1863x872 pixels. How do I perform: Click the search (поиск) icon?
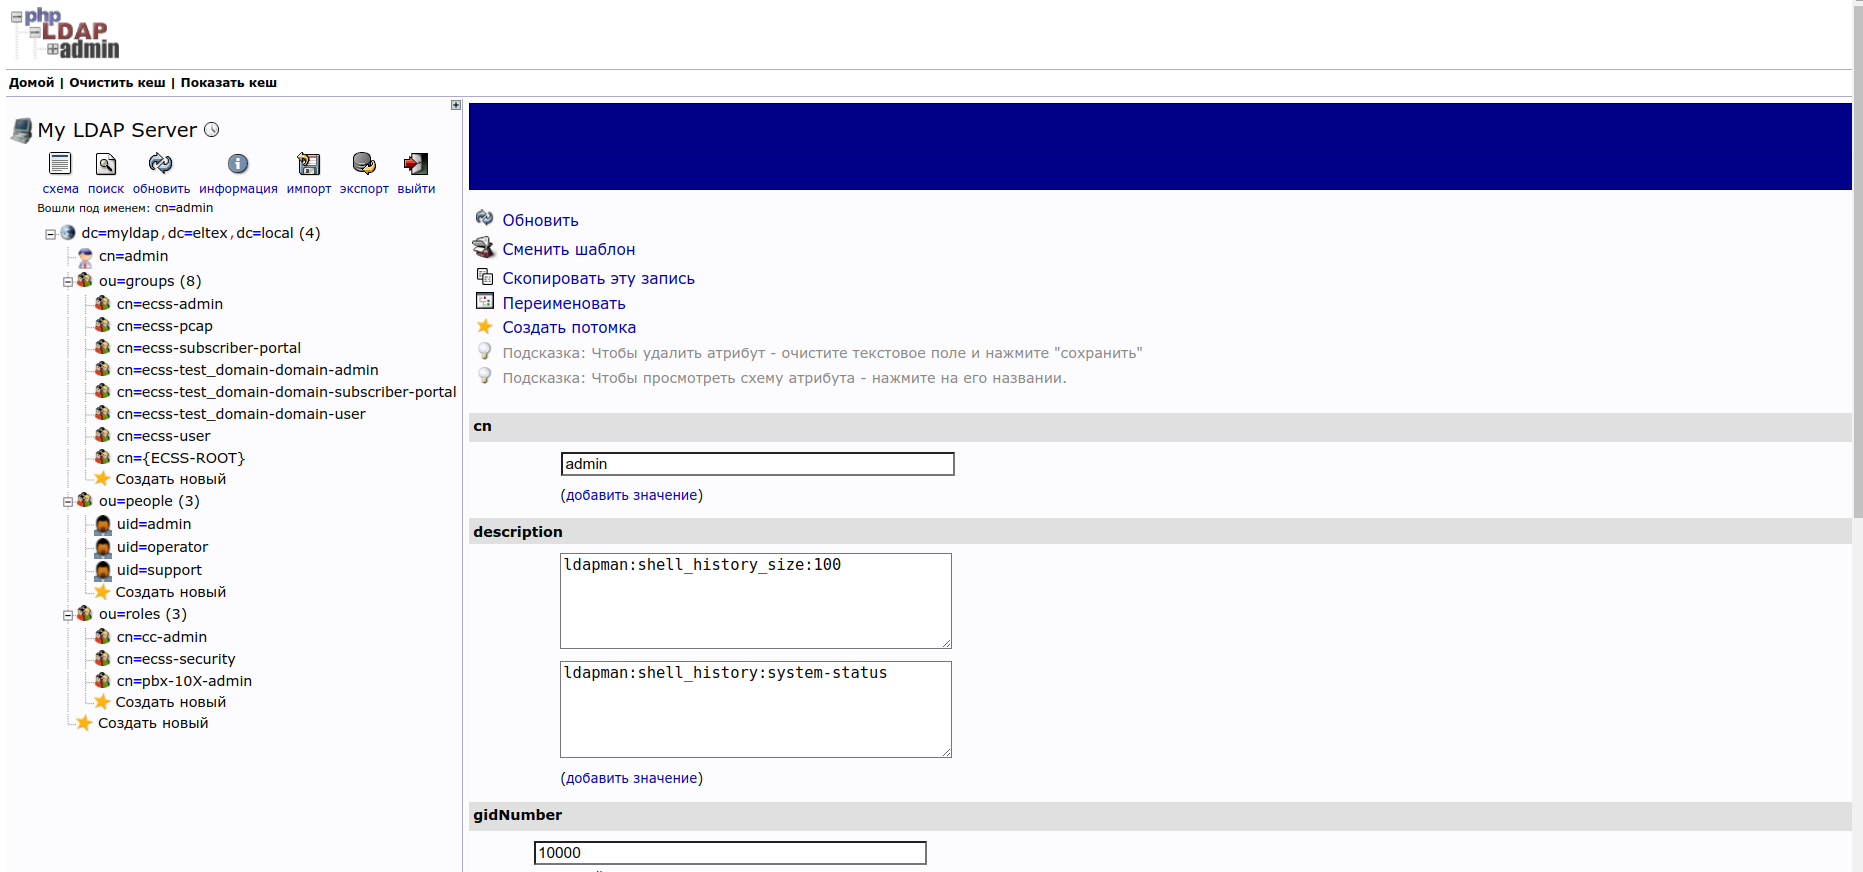point(106,163)
